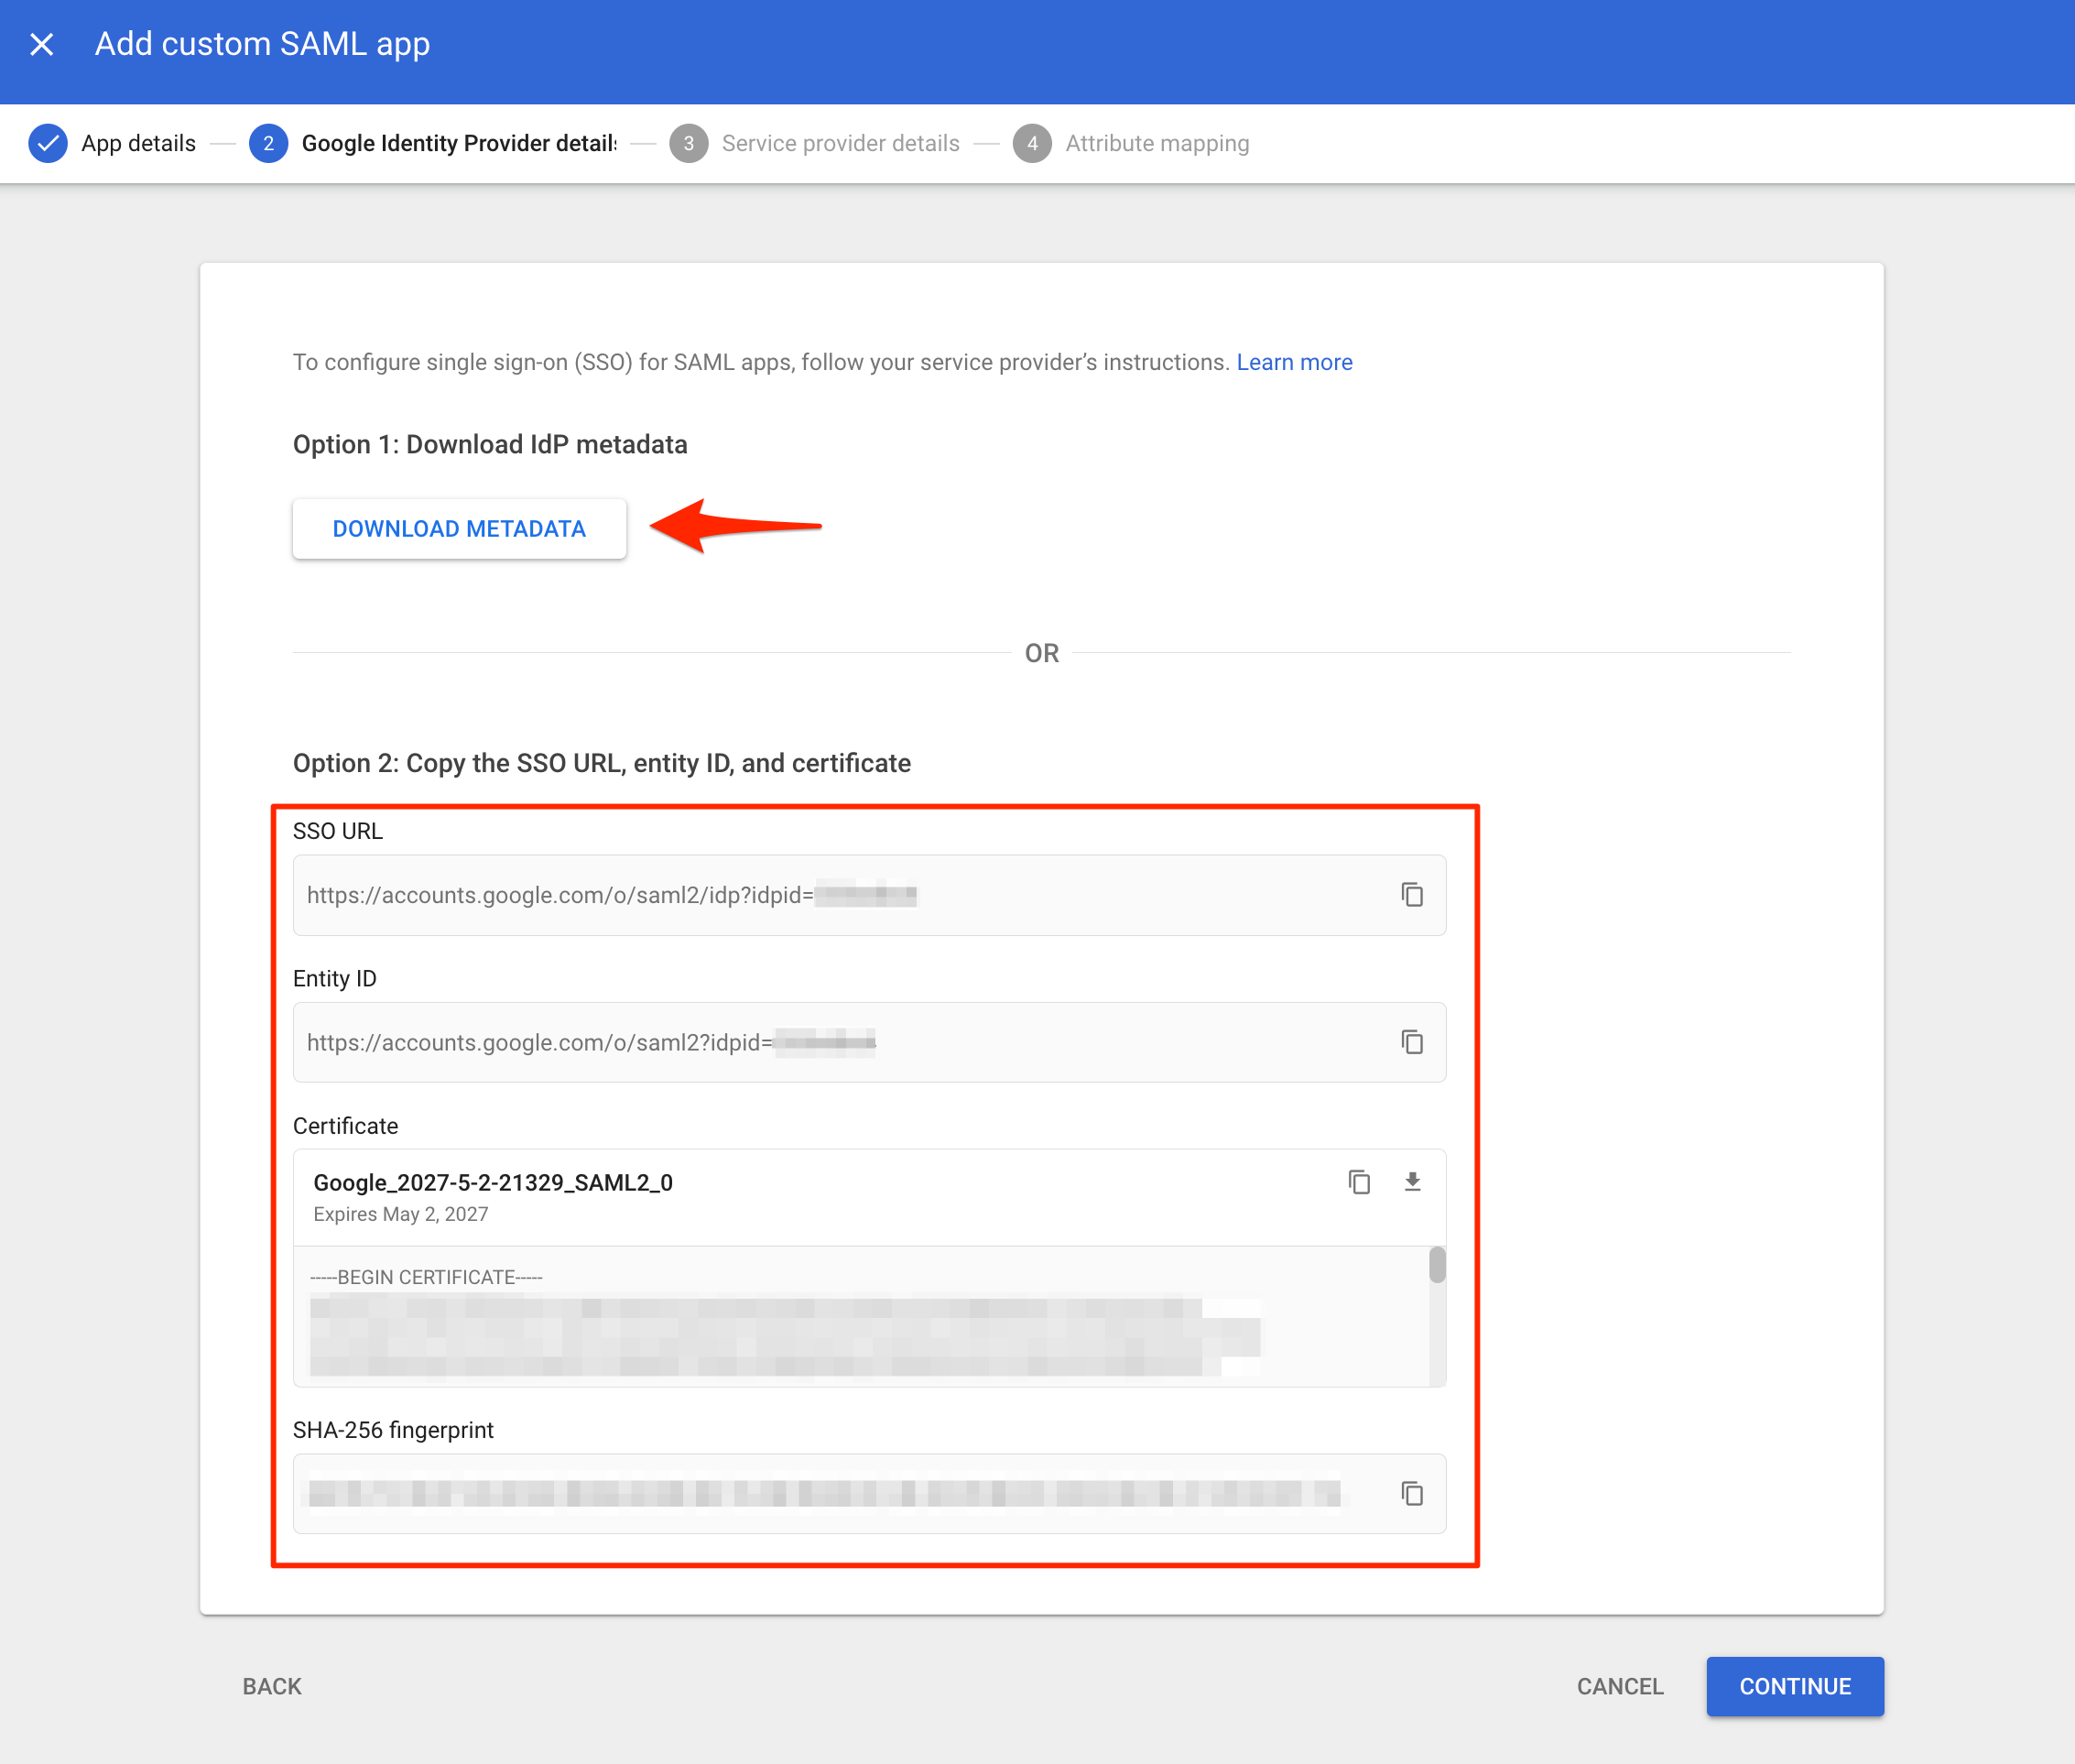Click the Download Metadata button
The width and height of the screenshot is (2075, 1764).
point(459,528)
